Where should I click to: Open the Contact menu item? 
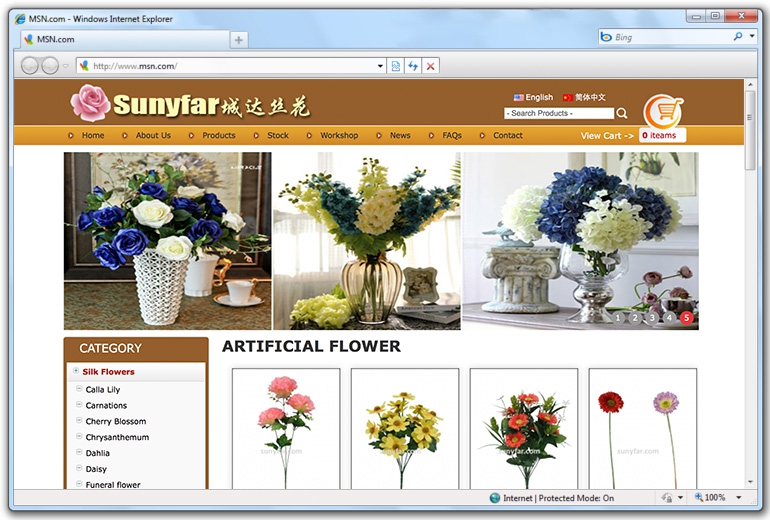tap(508, 136)
